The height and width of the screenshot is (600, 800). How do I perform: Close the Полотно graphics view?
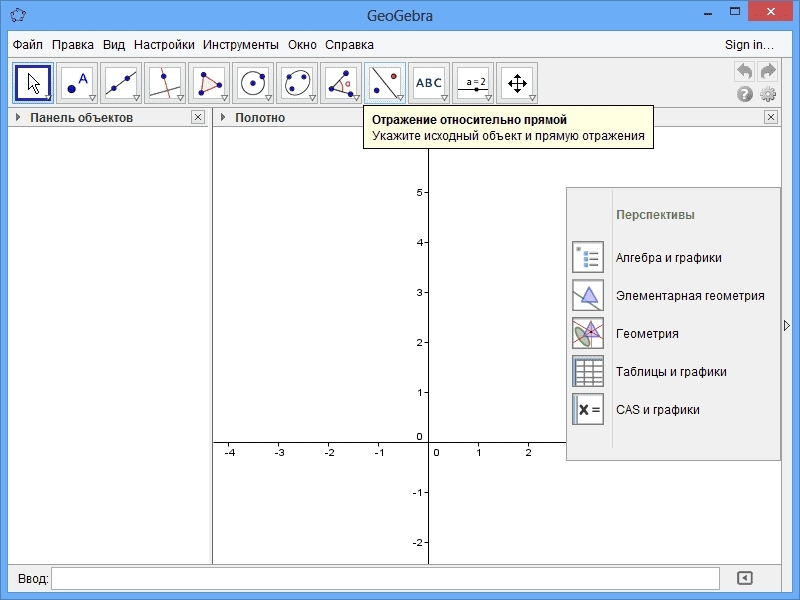click(x=771, y=117)
